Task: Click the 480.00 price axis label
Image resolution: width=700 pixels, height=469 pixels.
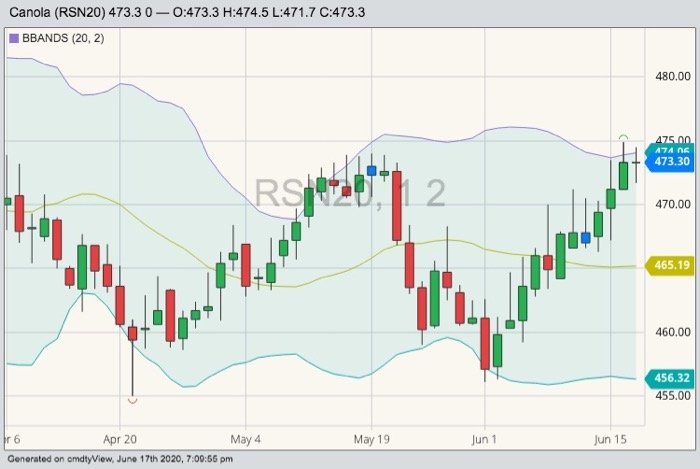Action: tap(673, 76)
